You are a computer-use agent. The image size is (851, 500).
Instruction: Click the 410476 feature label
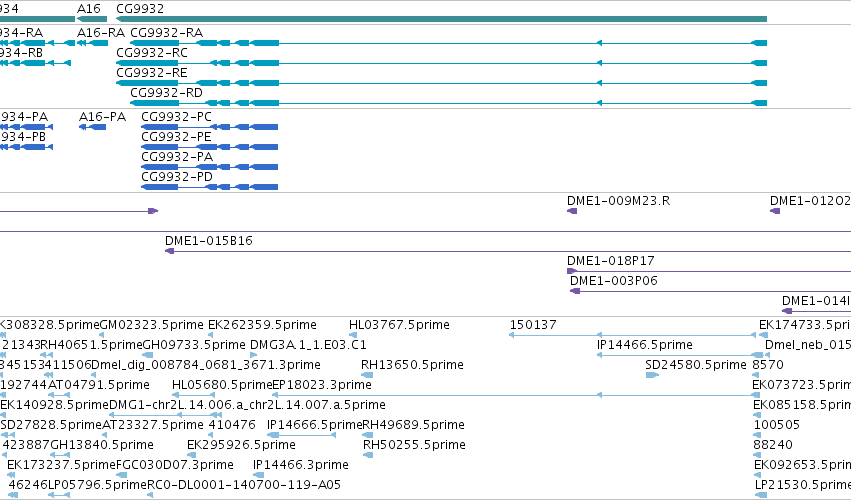pos(232,425)
